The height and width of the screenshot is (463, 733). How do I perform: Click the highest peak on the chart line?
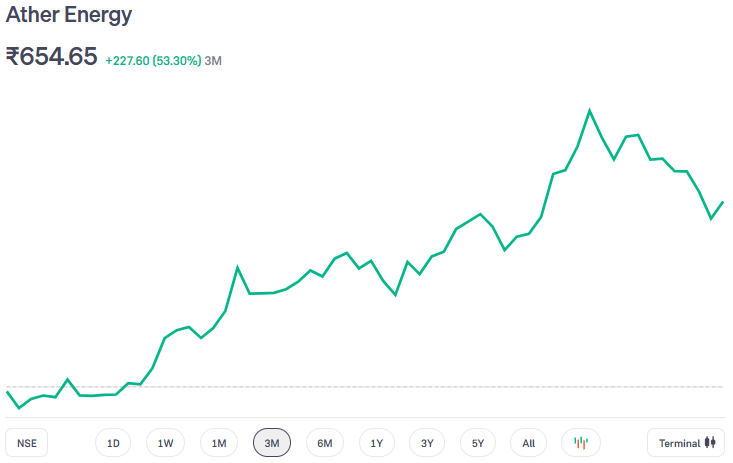click(x=589, y=110)
